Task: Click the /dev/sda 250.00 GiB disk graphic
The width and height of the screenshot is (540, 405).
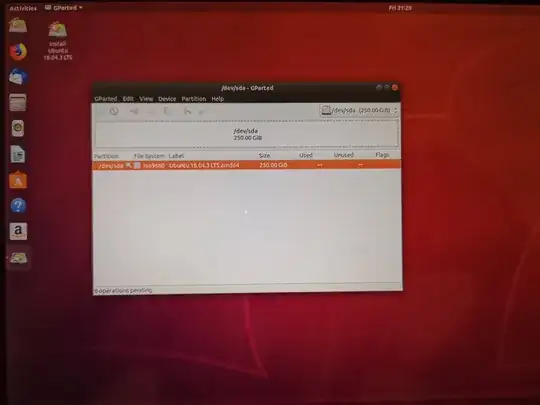Action: (x=247, y=134)
